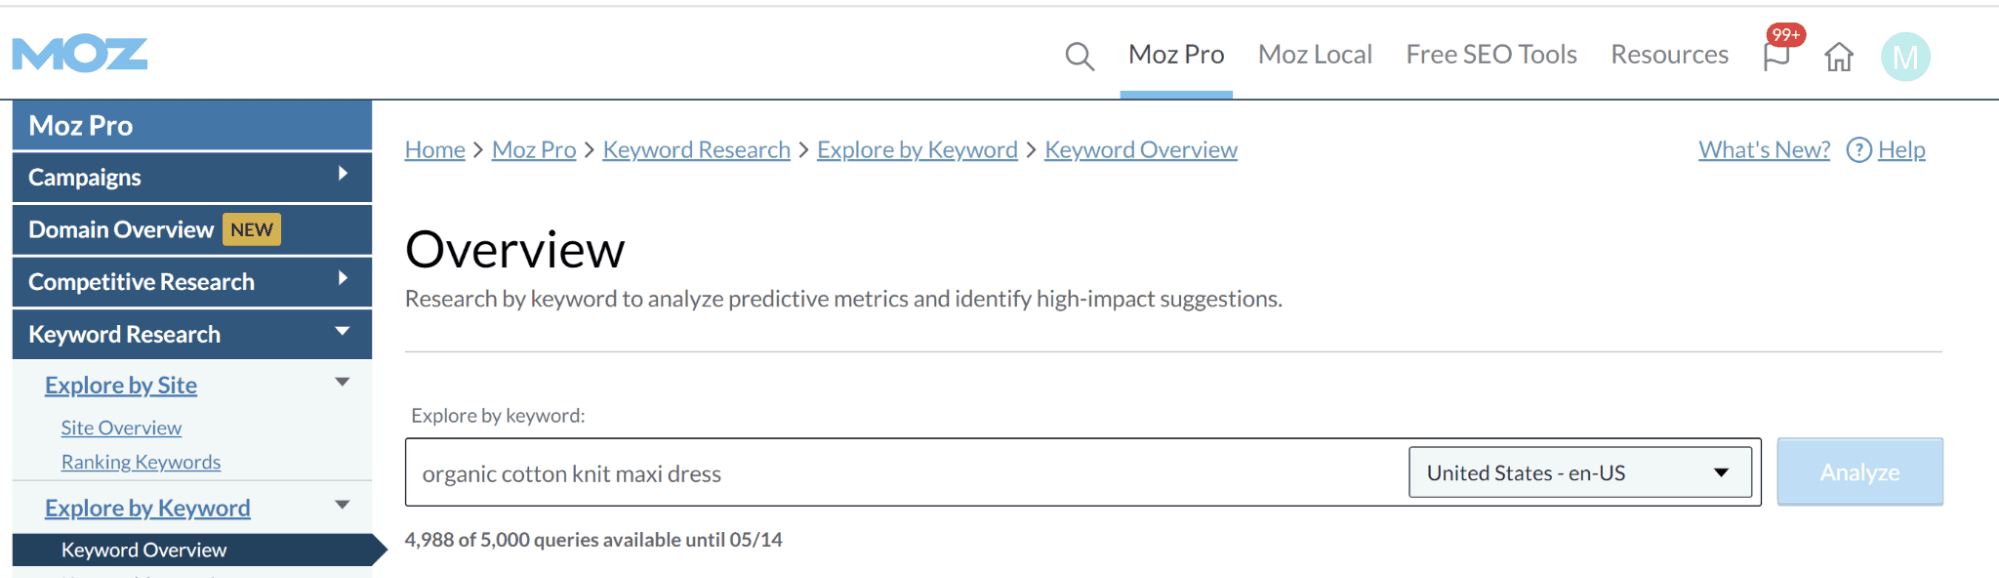Click the keyword search input field
Screen dimensions: 1999x578
point(900,473)
